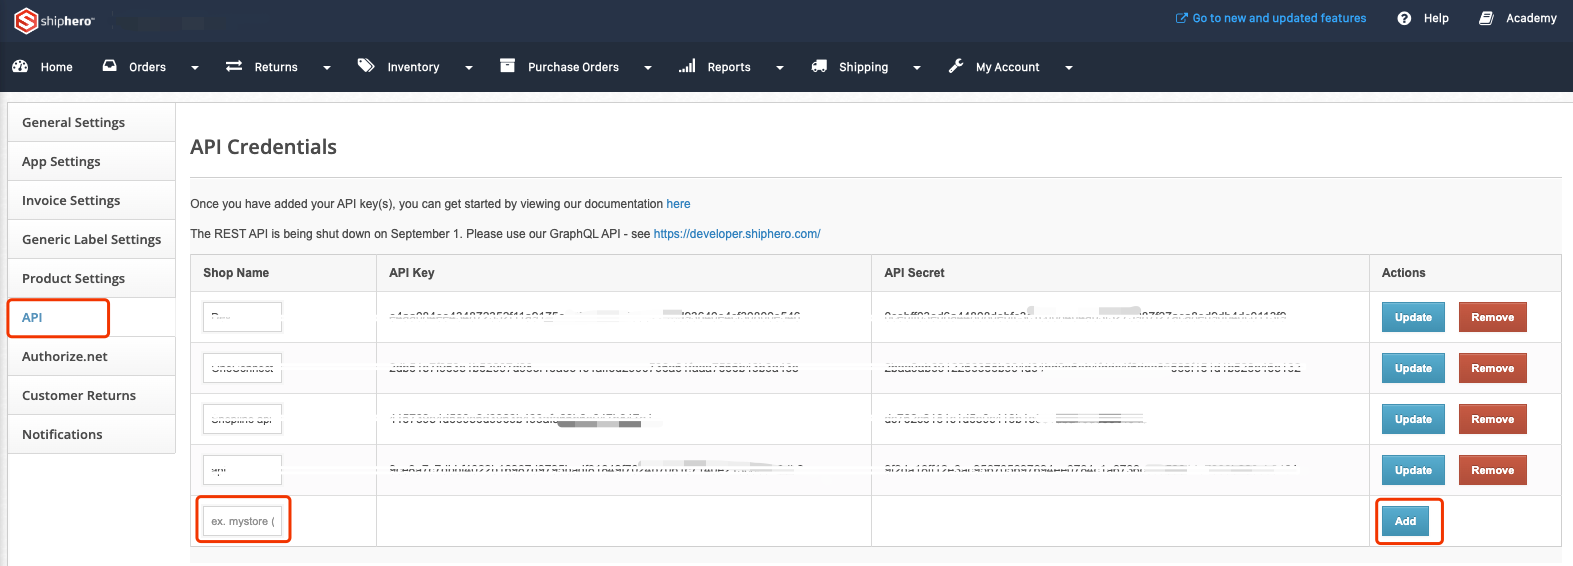Click the Reports bar chart icon
The image size is (1573, 566).
(x=687, y=66)
